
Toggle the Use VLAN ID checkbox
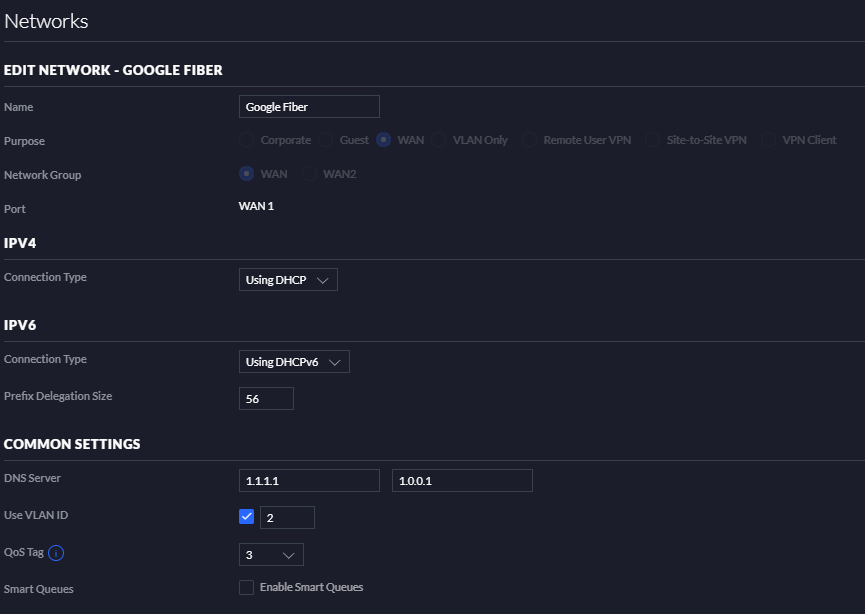click(x=247, y=517)
